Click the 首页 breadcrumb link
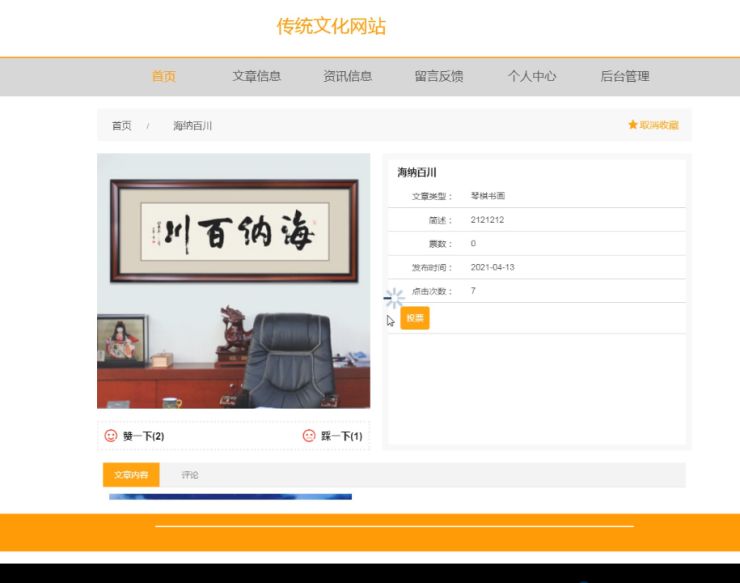The height and width of the screenshot is (583, 740). pyautogui.click(x=121, y=126)
